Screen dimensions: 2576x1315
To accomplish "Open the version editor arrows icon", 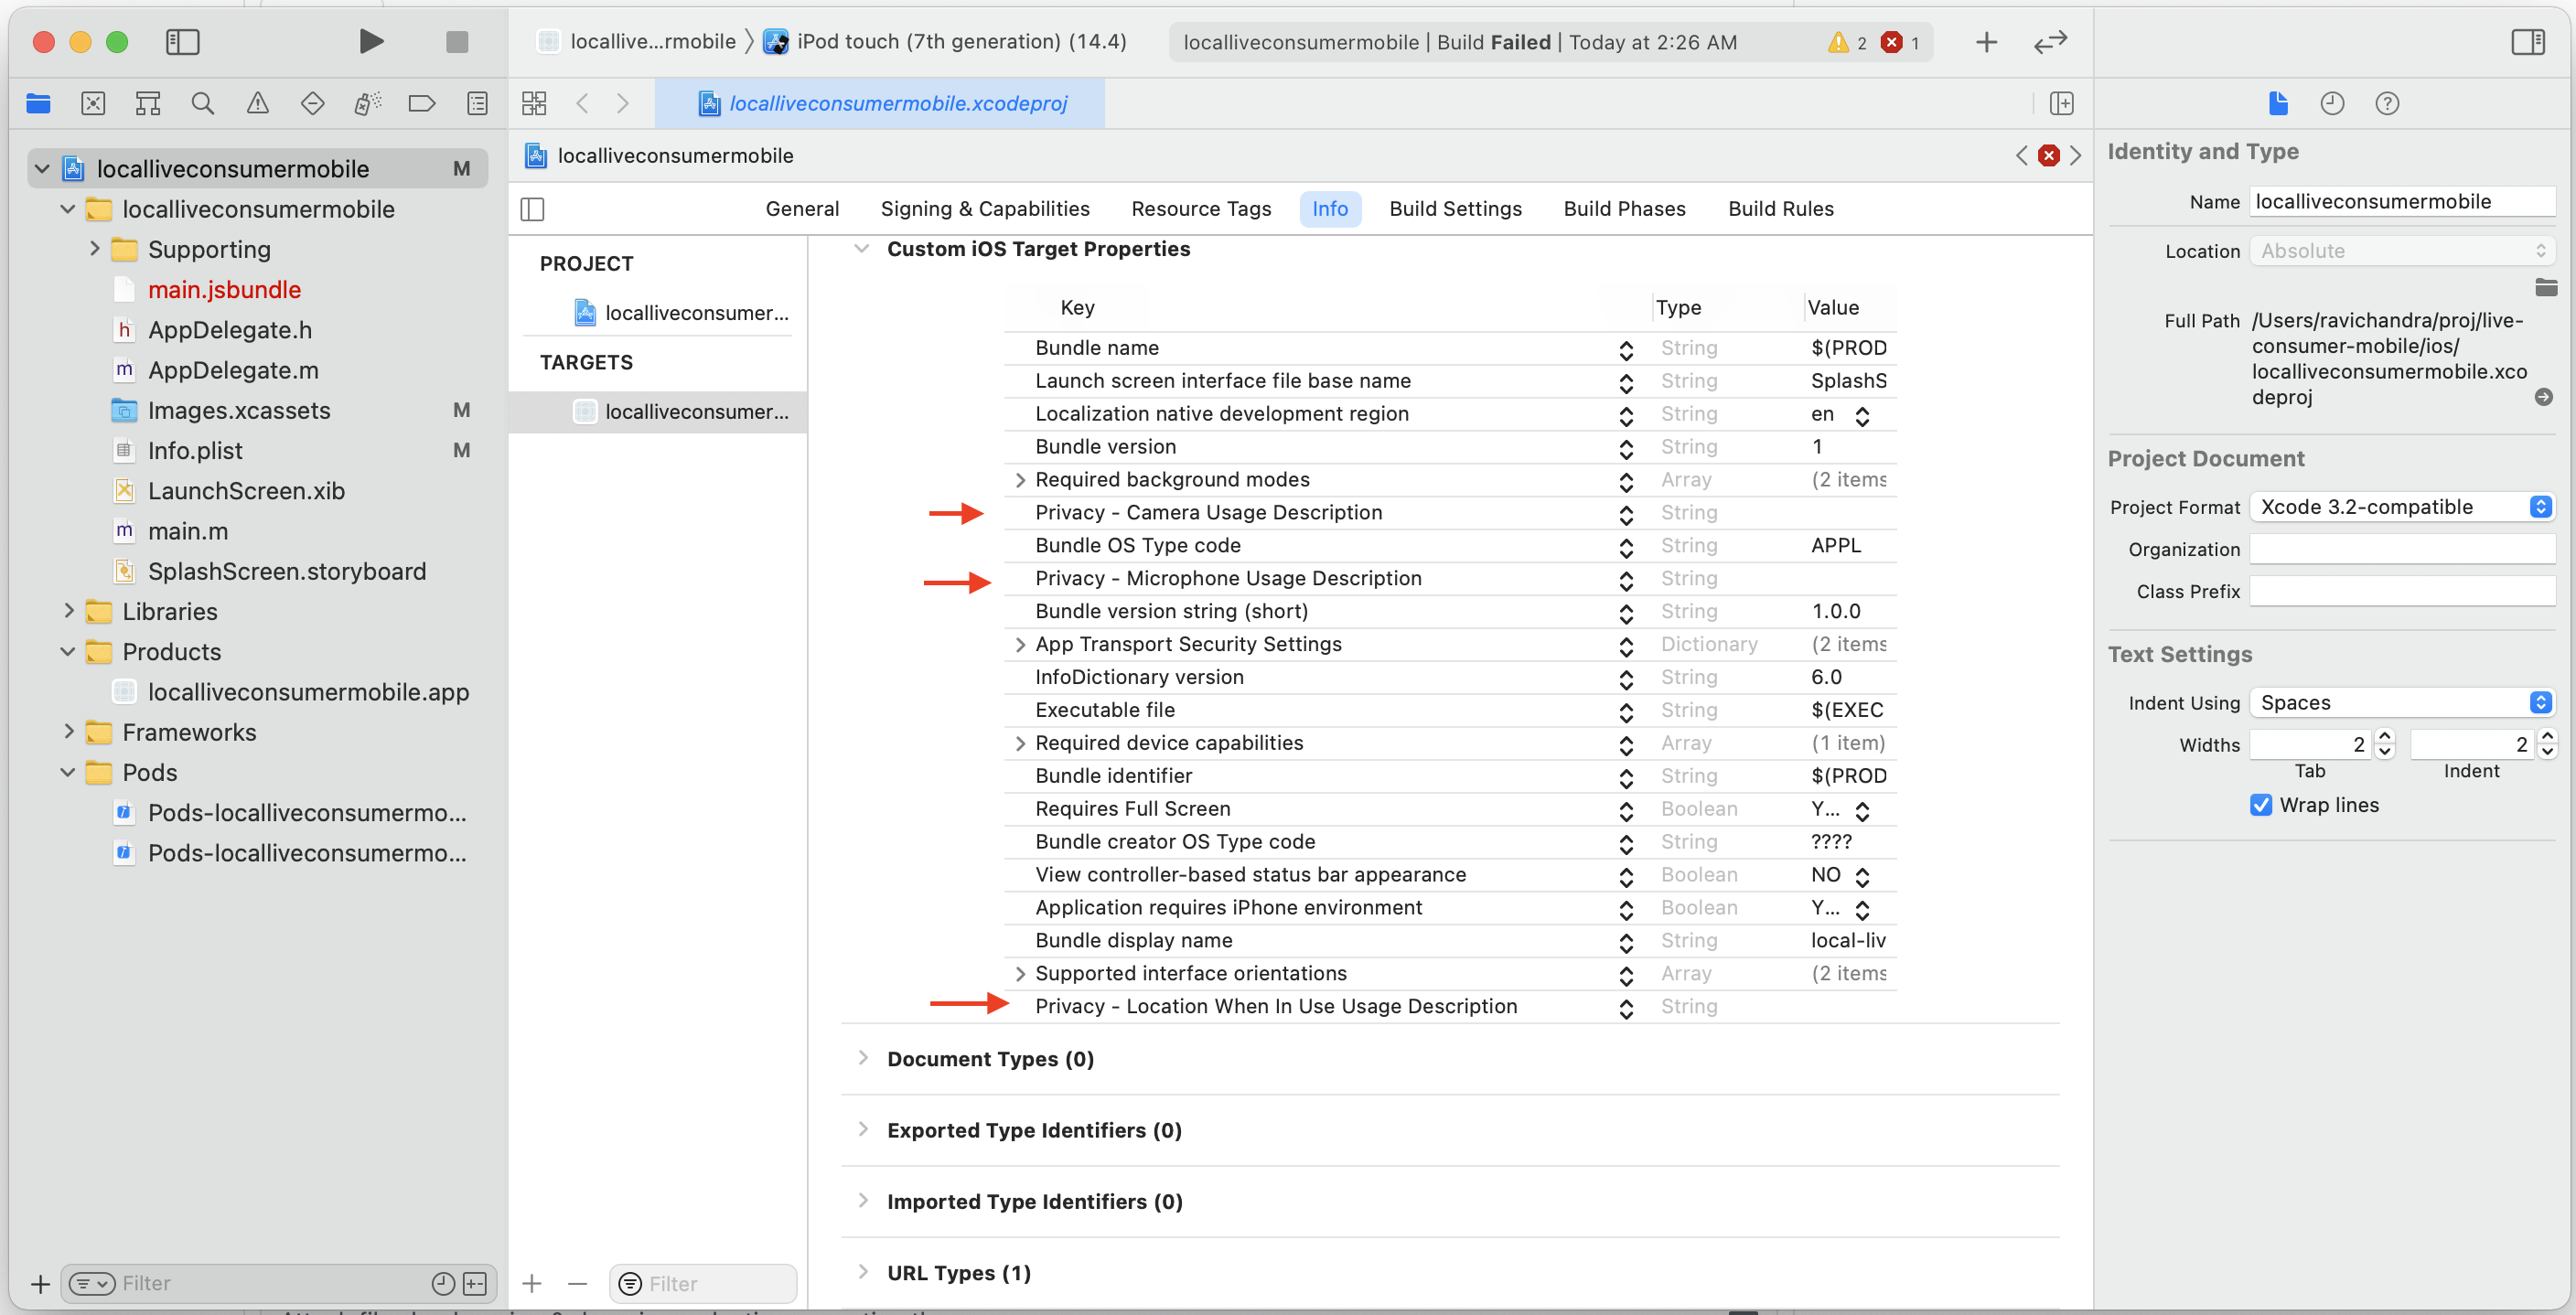I will click(x=2049, y=42).
